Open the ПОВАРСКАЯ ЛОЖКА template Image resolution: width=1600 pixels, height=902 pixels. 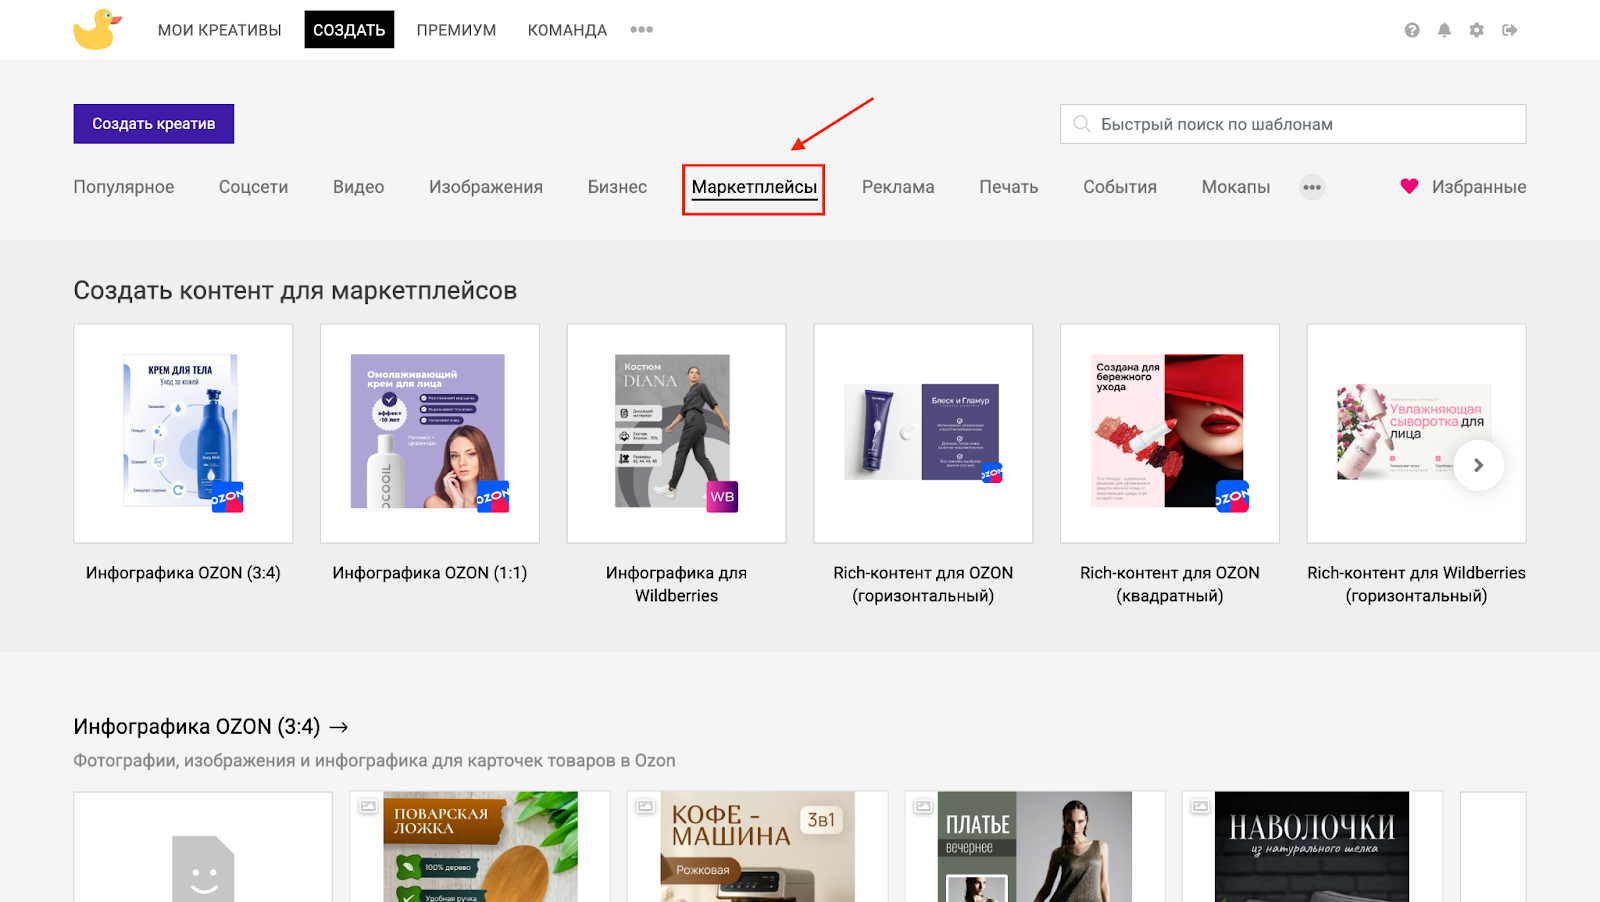pos(480,847)
